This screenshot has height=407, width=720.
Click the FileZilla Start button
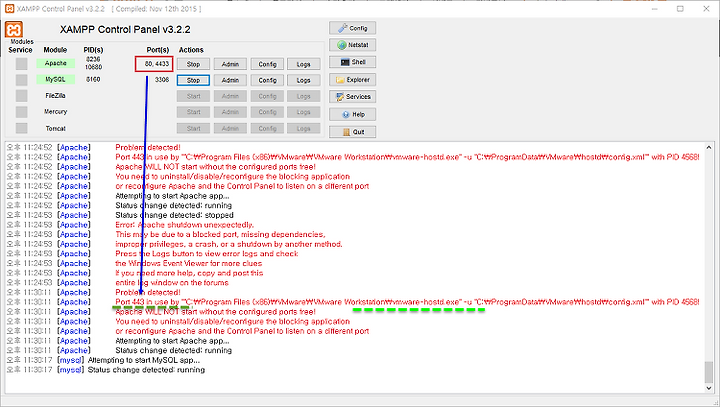pyautogui.click(x=193, y=96)
